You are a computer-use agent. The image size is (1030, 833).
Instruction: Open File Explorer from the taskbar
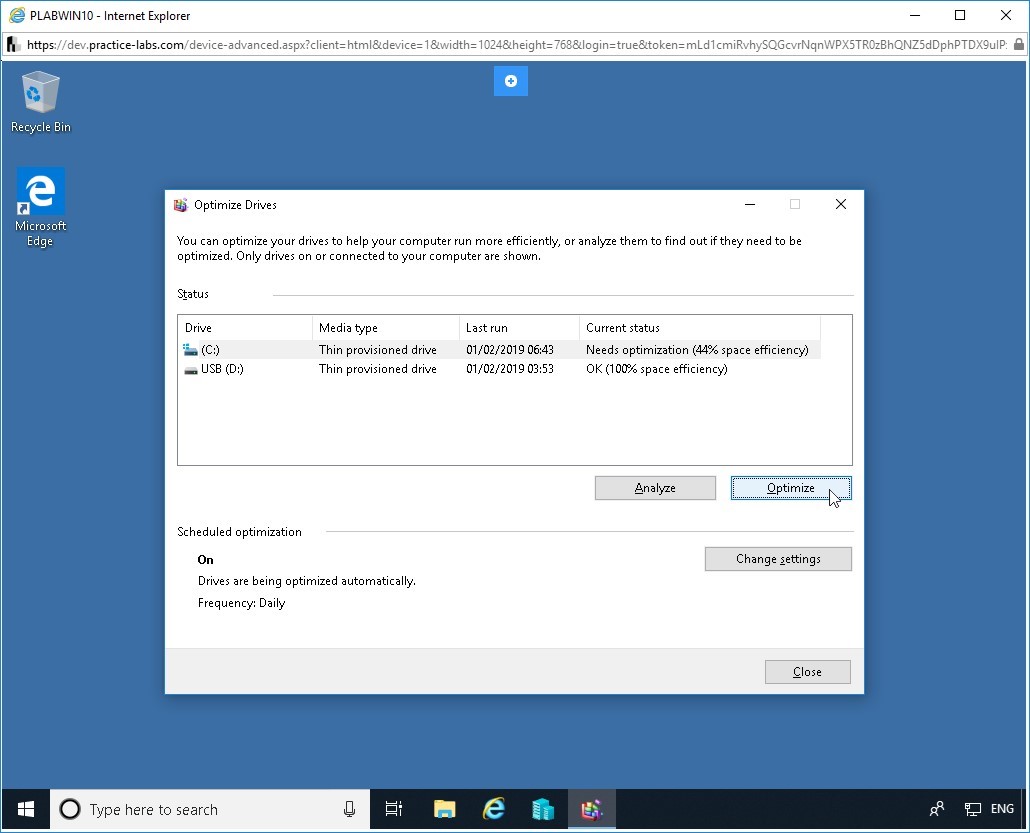point(445,809)
